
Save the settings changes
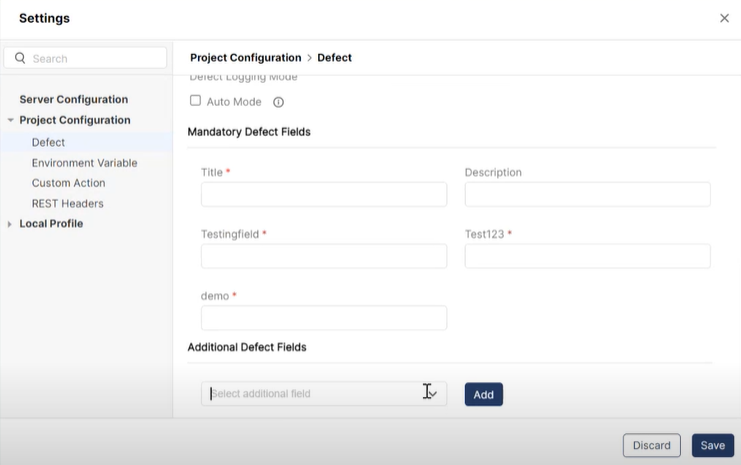(712, 445)
